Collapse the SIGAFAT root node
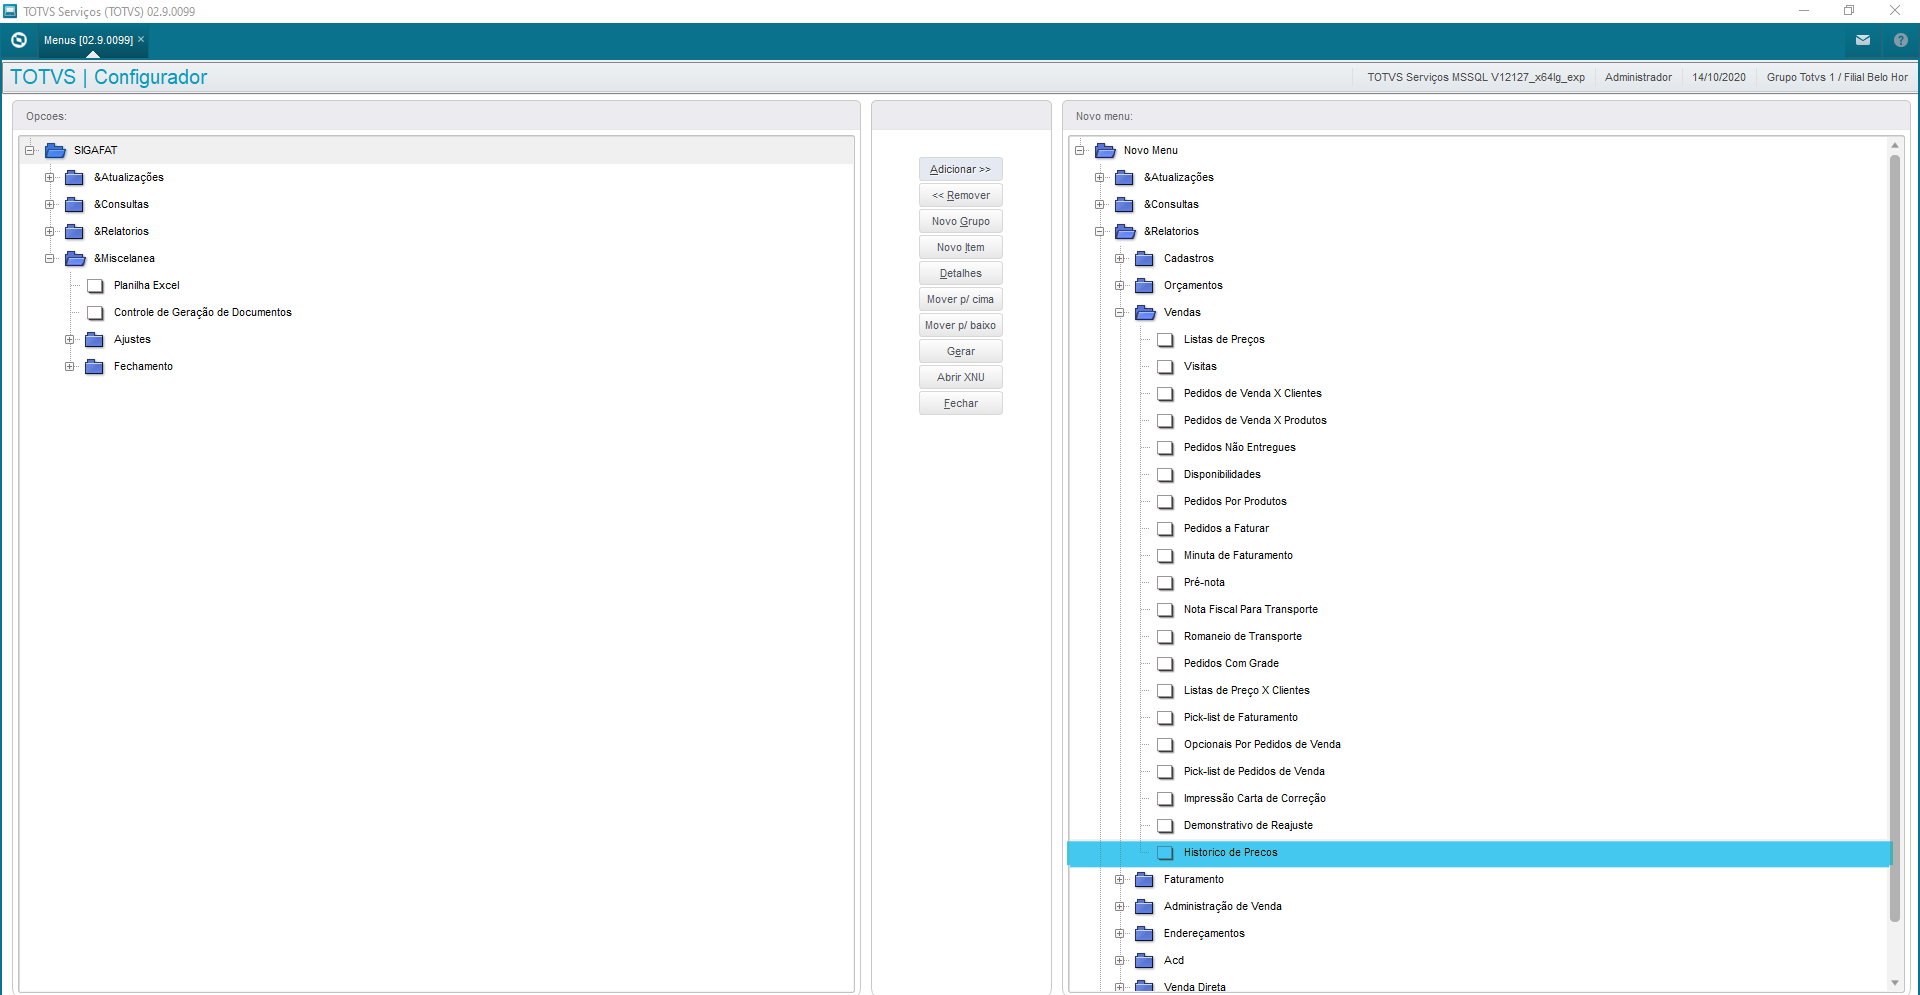Image resolution: width=1920 pixels, height=995 pixels. tap(30, 151)
